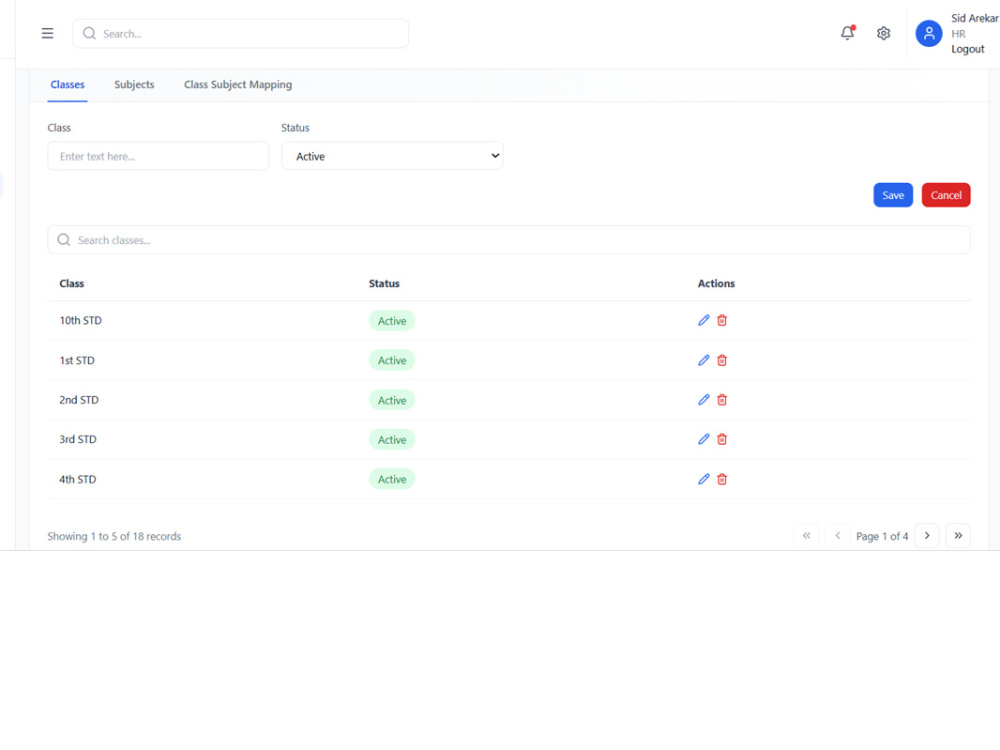Open the hamburger sidebar menu
The width and height of the screenshot is (1000, 750).
point(47,33)
